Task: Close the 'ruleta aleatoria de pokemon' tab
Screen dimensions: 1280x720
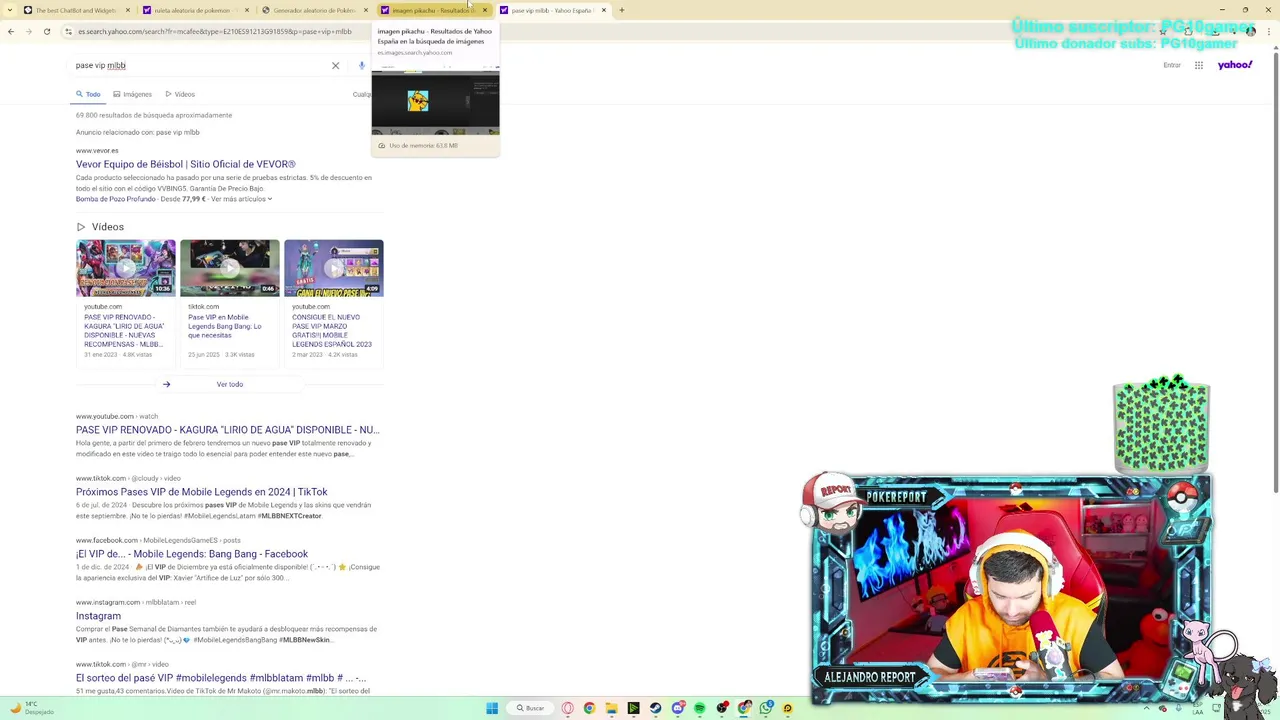Action: [247, 10]
